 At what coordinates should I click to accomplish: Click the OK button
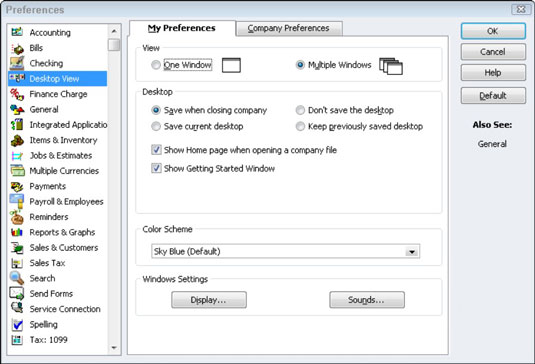[493, 31]
